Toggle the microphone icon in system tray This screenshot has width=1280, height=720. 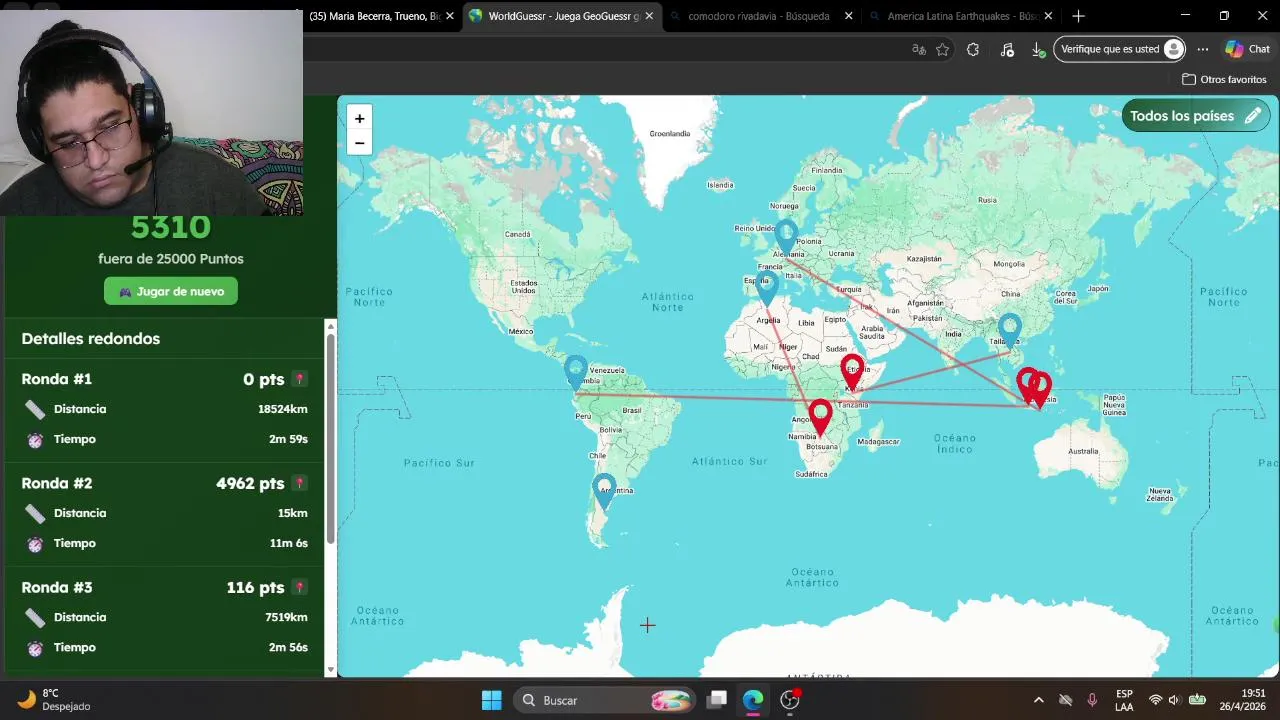coord(1092,700)
